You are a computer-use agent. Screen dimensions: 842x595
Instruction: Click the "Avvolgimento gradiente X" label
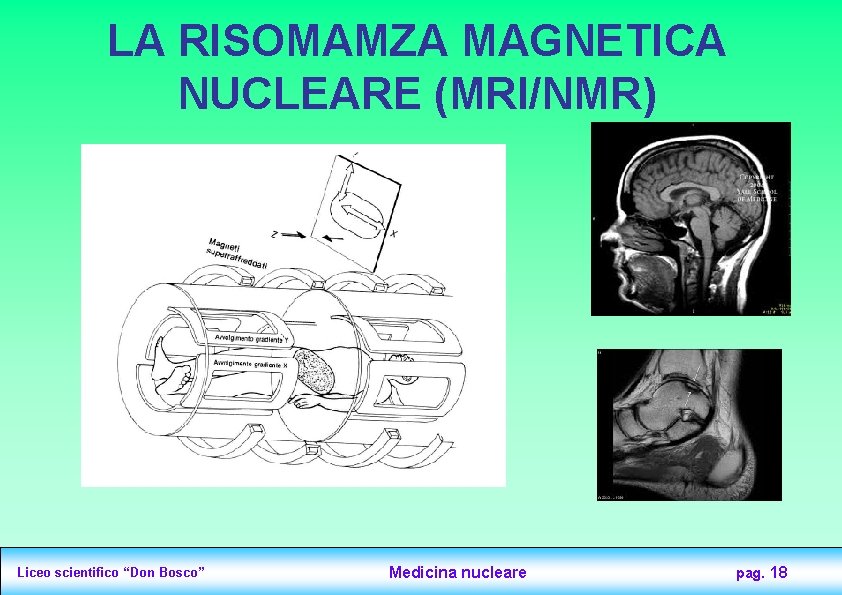(x=251, y=364)
